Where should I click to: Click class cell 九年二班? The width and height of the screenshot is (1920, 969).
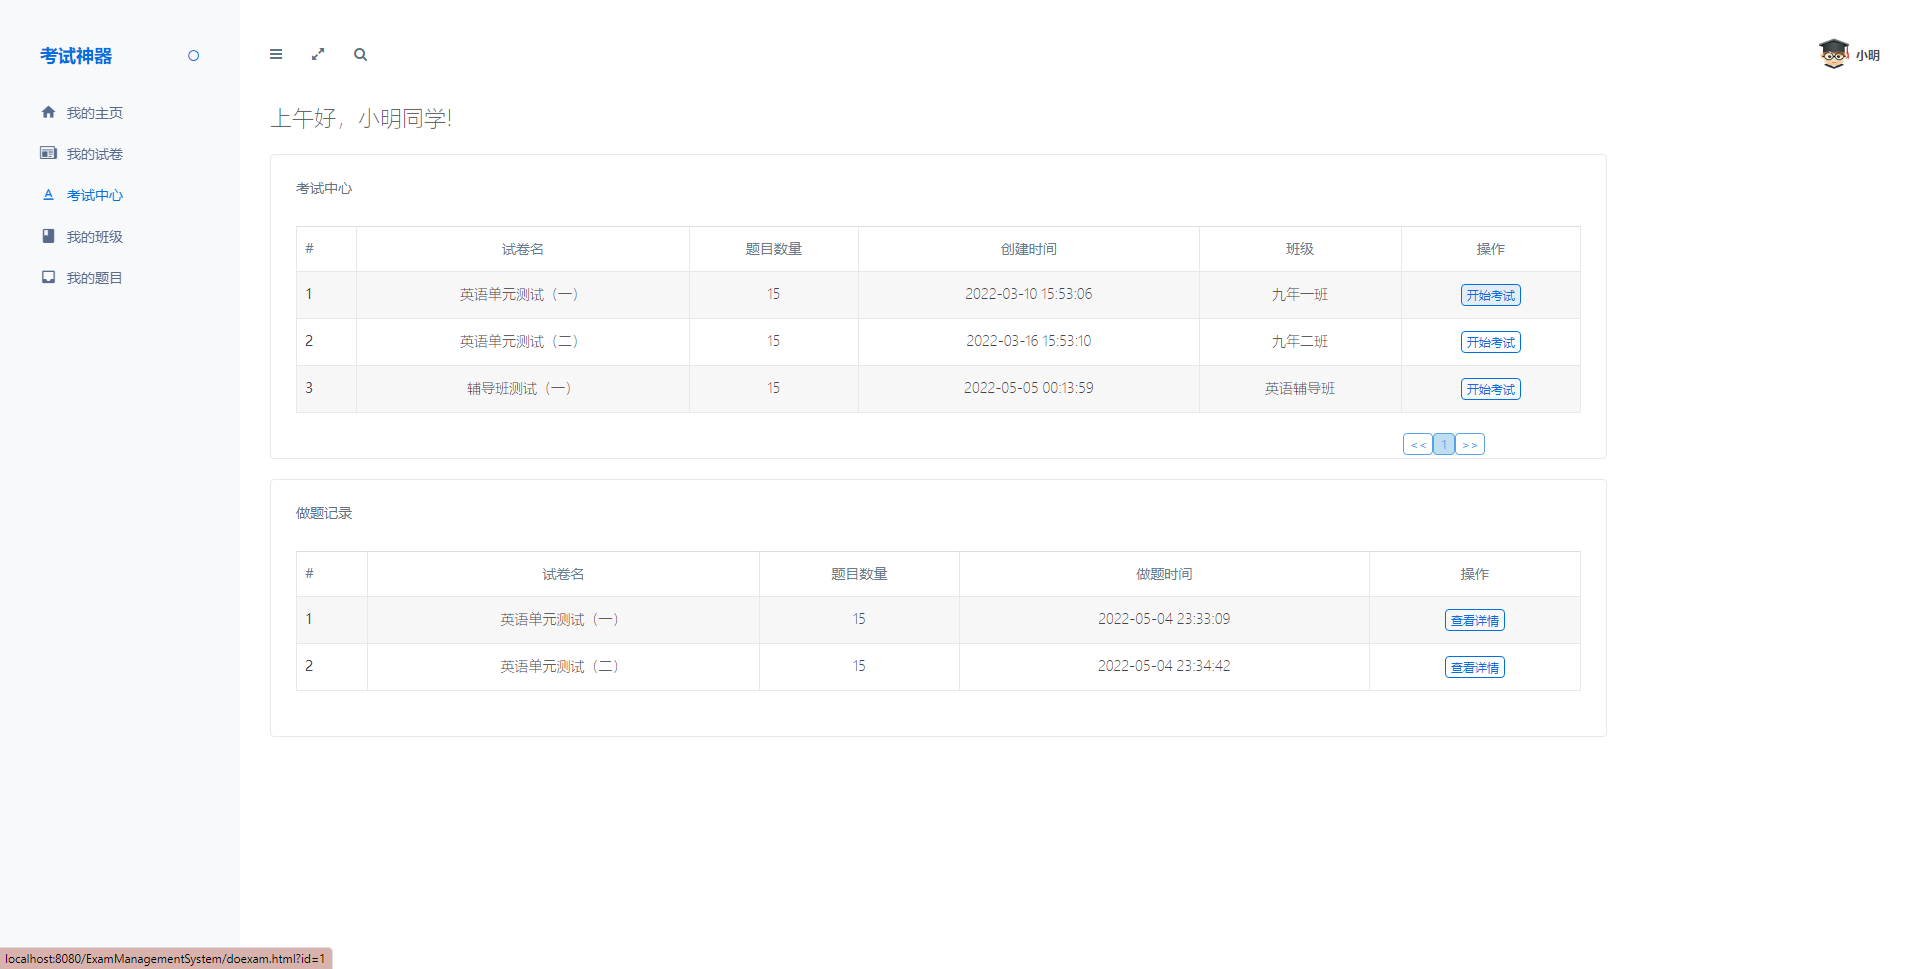(x=1299, y=341)
